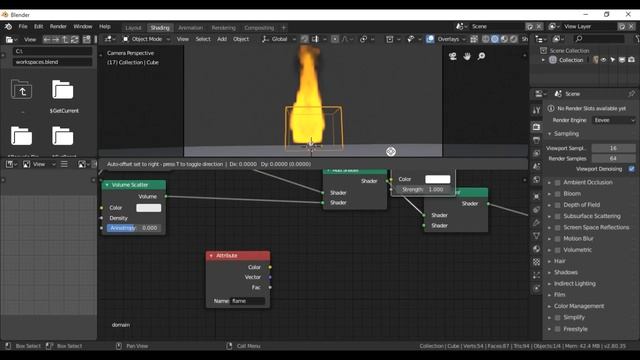Viewport: 640px width, 360px height.
Task: Open the Window menu
Action: point(82,27)
